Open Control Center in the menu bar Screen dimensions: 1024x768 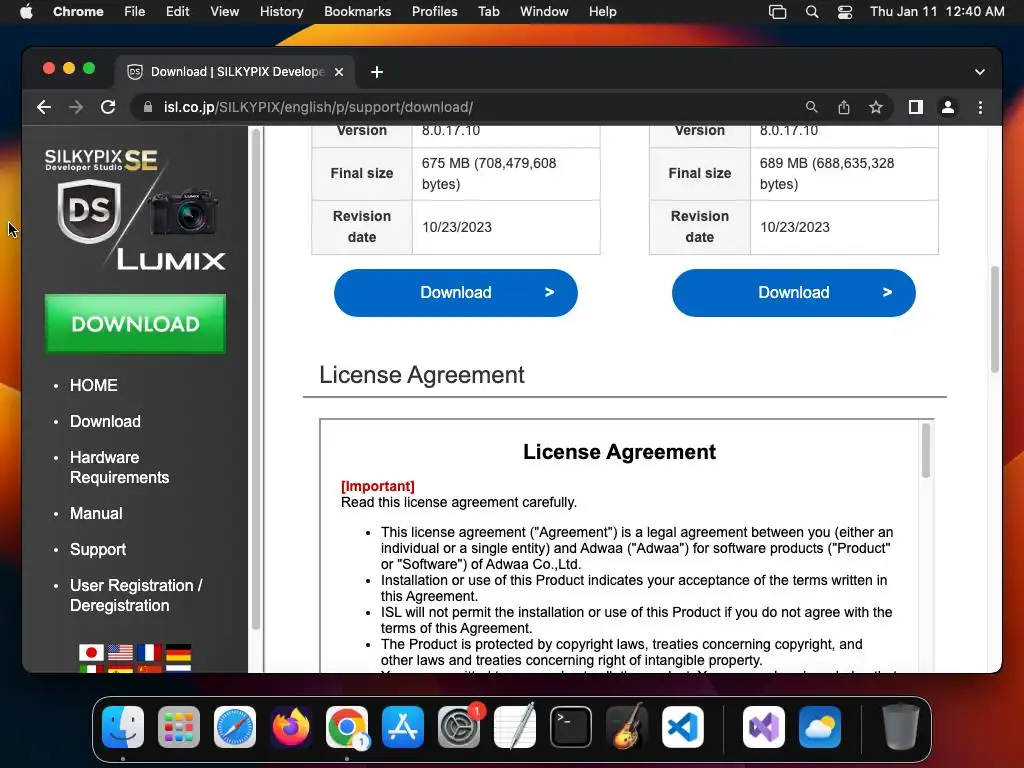(x=844, y=12)
